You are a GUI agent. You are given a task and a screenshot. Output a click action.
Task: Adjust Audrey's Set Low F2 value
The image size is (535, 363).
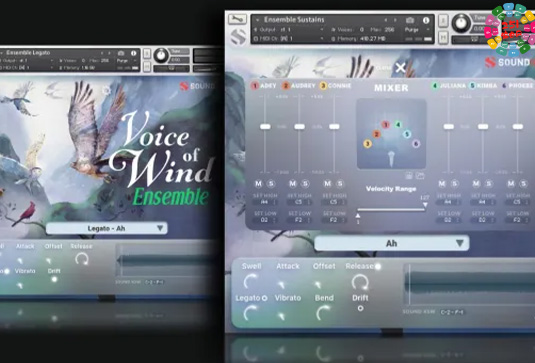(x=299, y=220)
